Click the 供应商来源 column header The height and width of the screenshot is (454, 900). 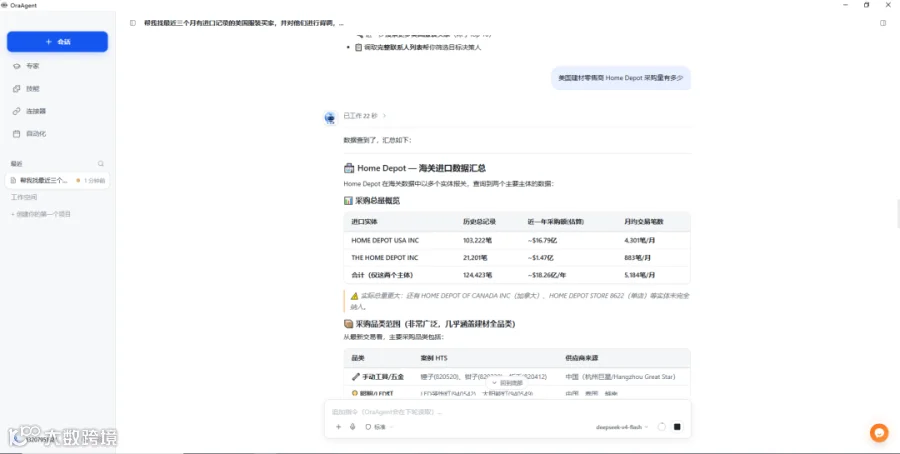[581, 358]
